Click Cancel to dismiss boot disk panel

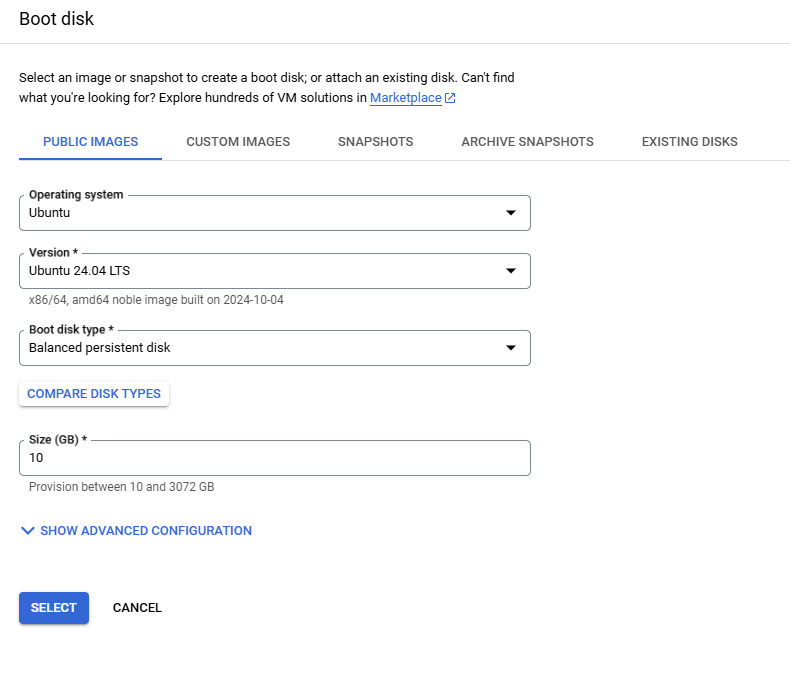pos(137,608)
